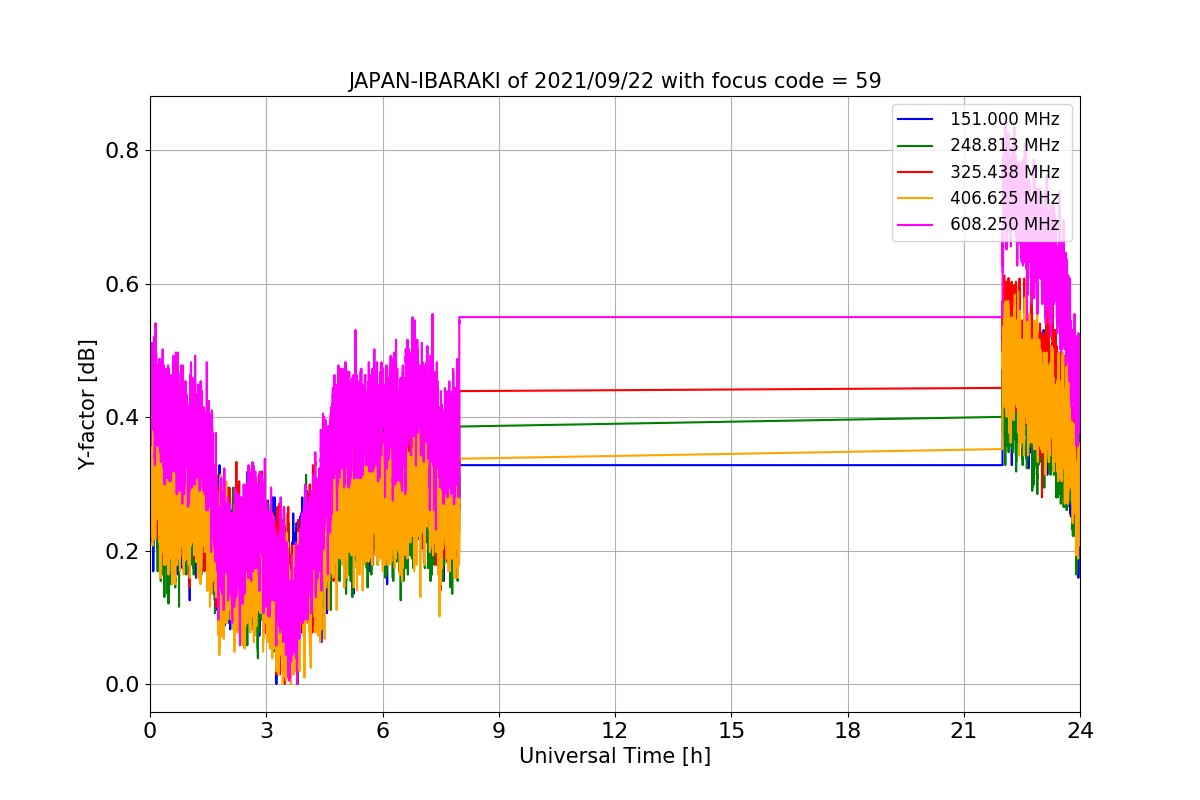Click the x-axis tick label 24
Screen dimensions: 1200x800
(x=1080, y=730)
